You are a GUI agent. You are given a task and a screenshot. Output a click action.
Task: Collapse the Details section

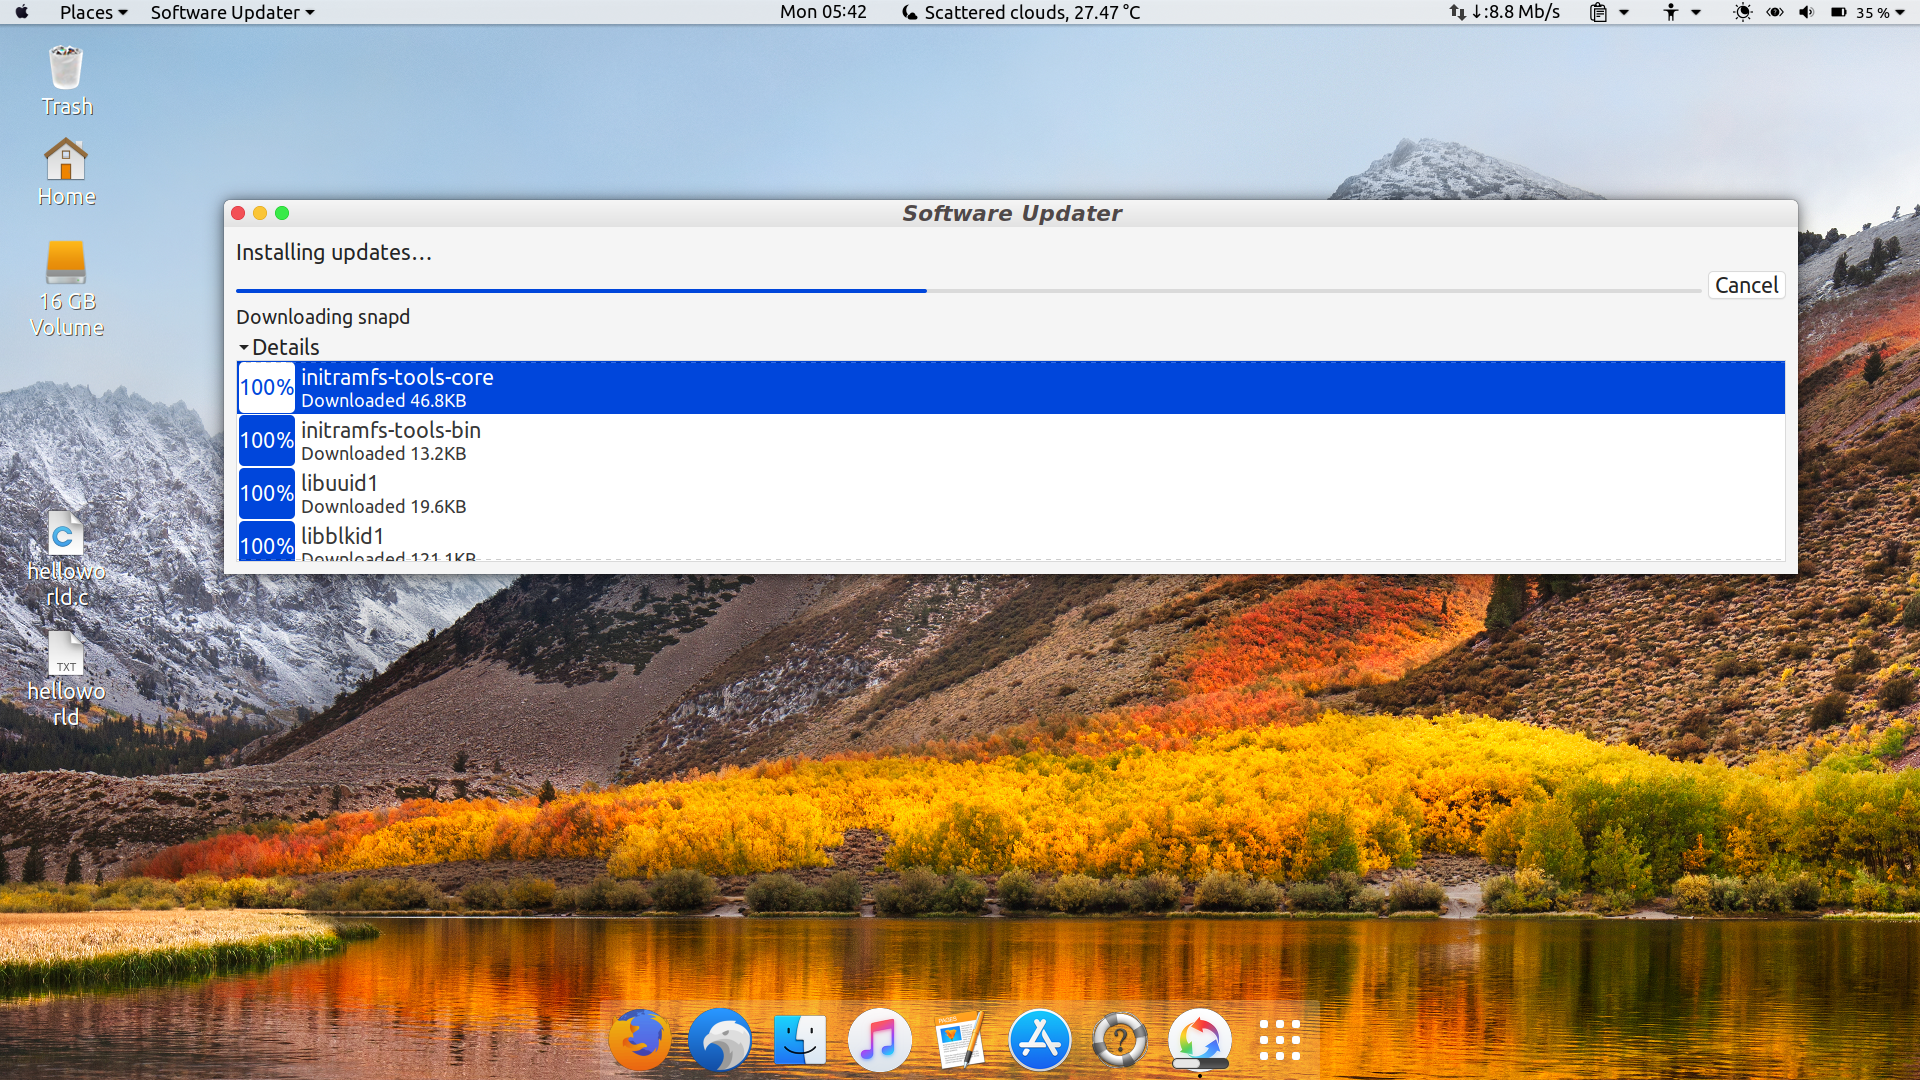point(278,347)
